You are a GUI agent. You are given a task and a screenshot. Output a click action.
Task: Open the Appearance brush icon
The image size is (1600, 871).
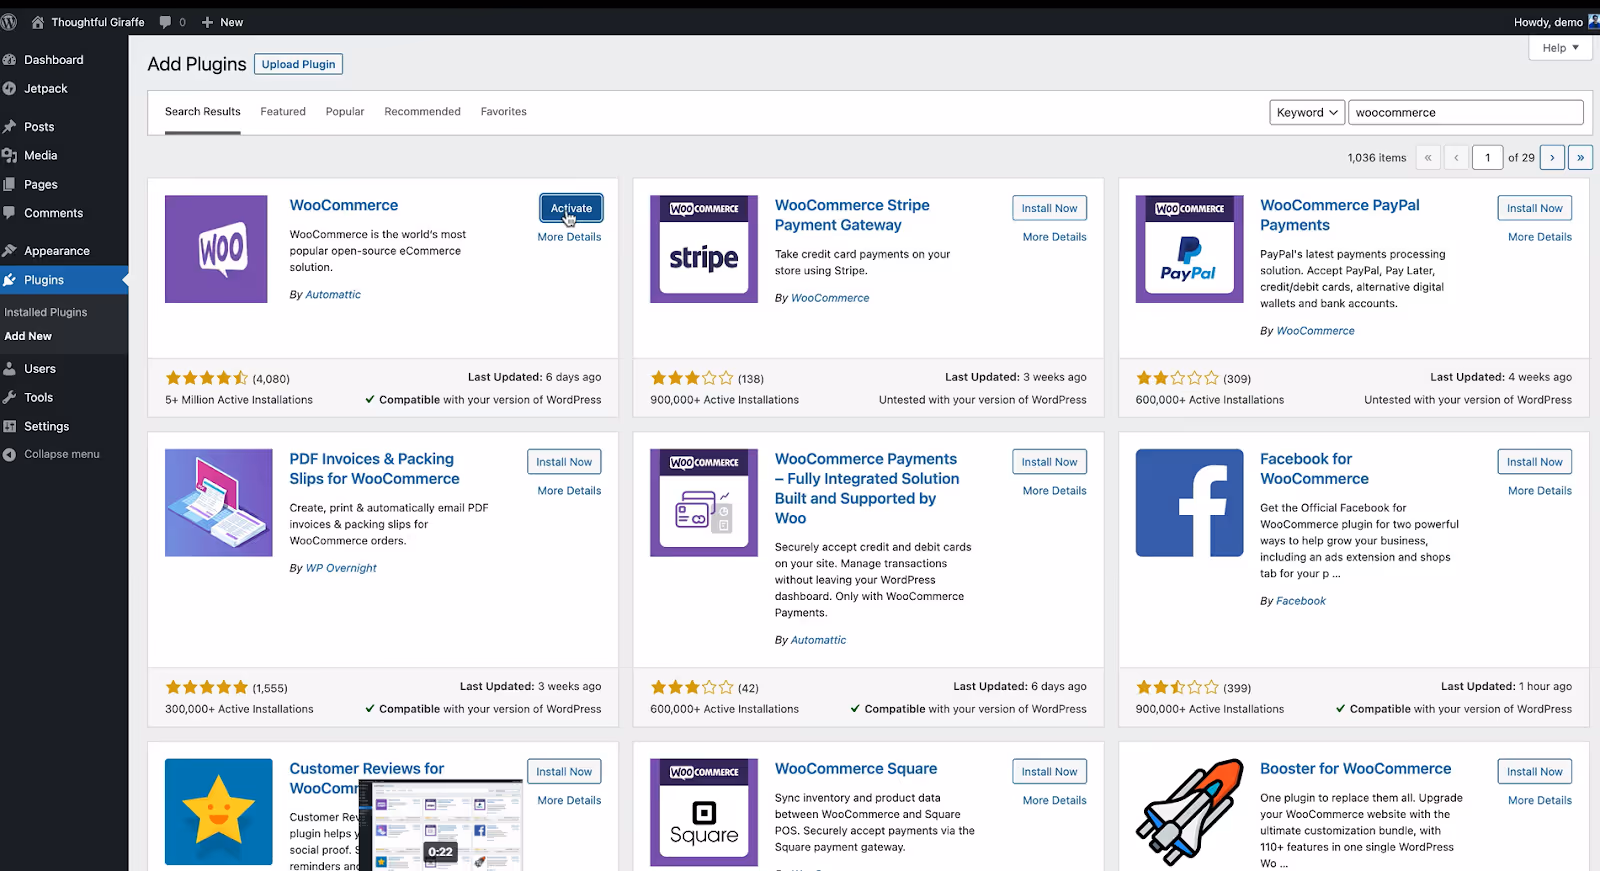[10, 251]
